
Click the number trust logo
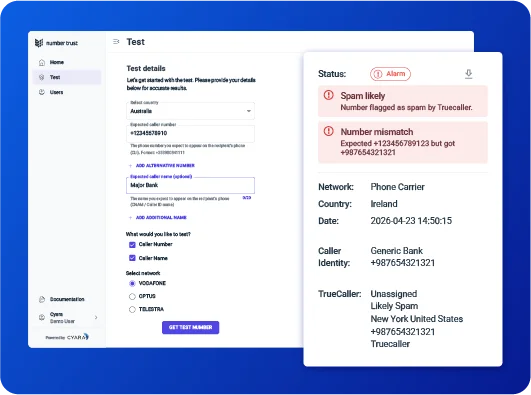(56, 43)
